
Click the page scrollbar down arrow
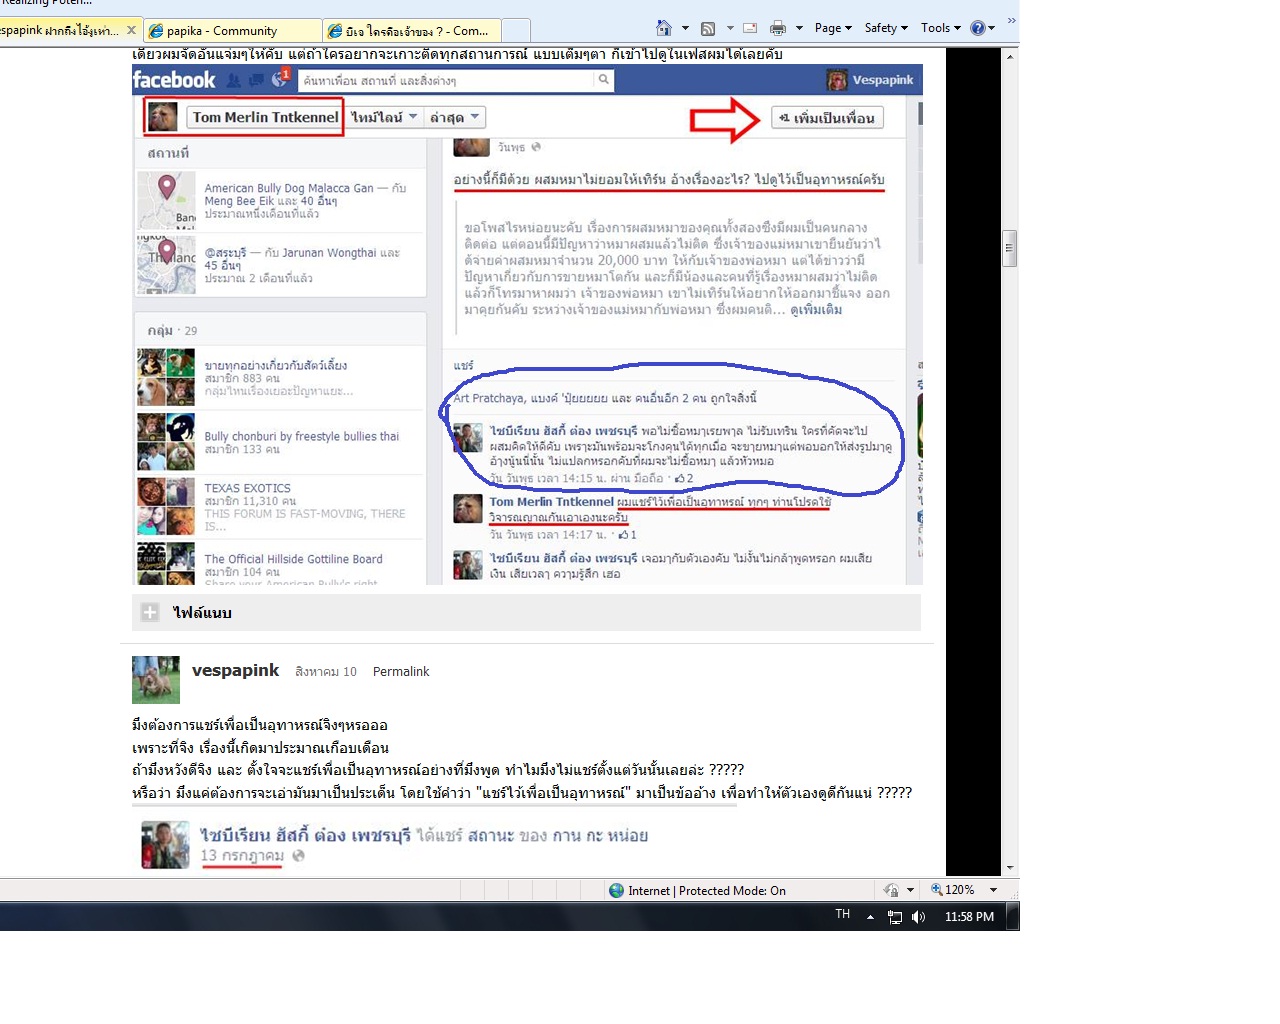click(1010, 868)
